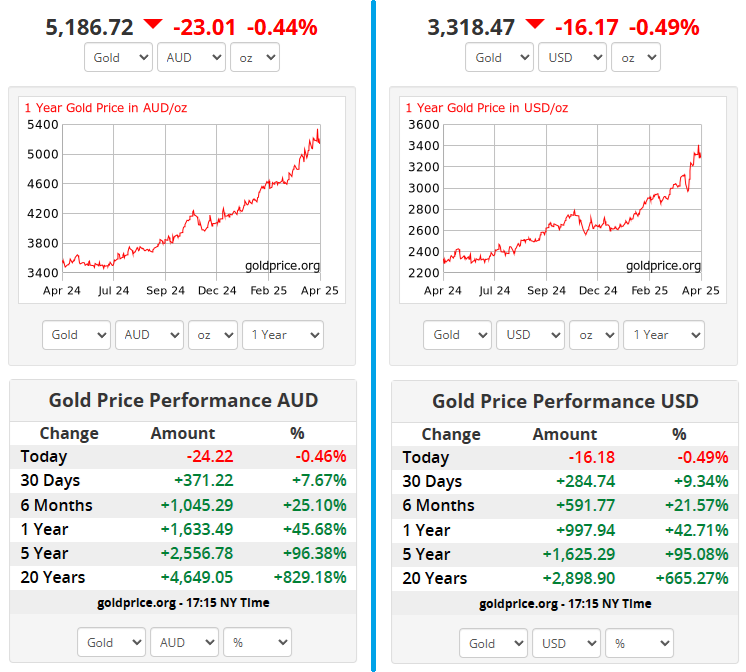Select the 5 Year row in USD table
Screen dimensions: 746x672
565,554
